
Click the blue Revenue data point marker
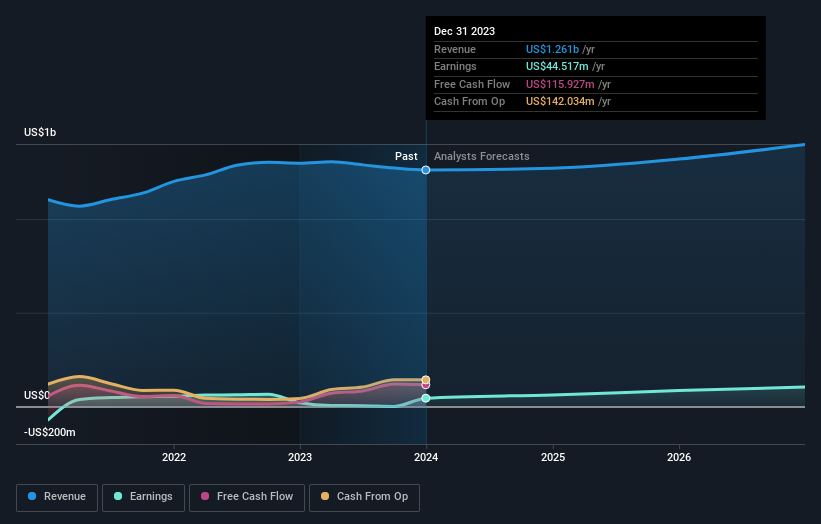[426, 170]
